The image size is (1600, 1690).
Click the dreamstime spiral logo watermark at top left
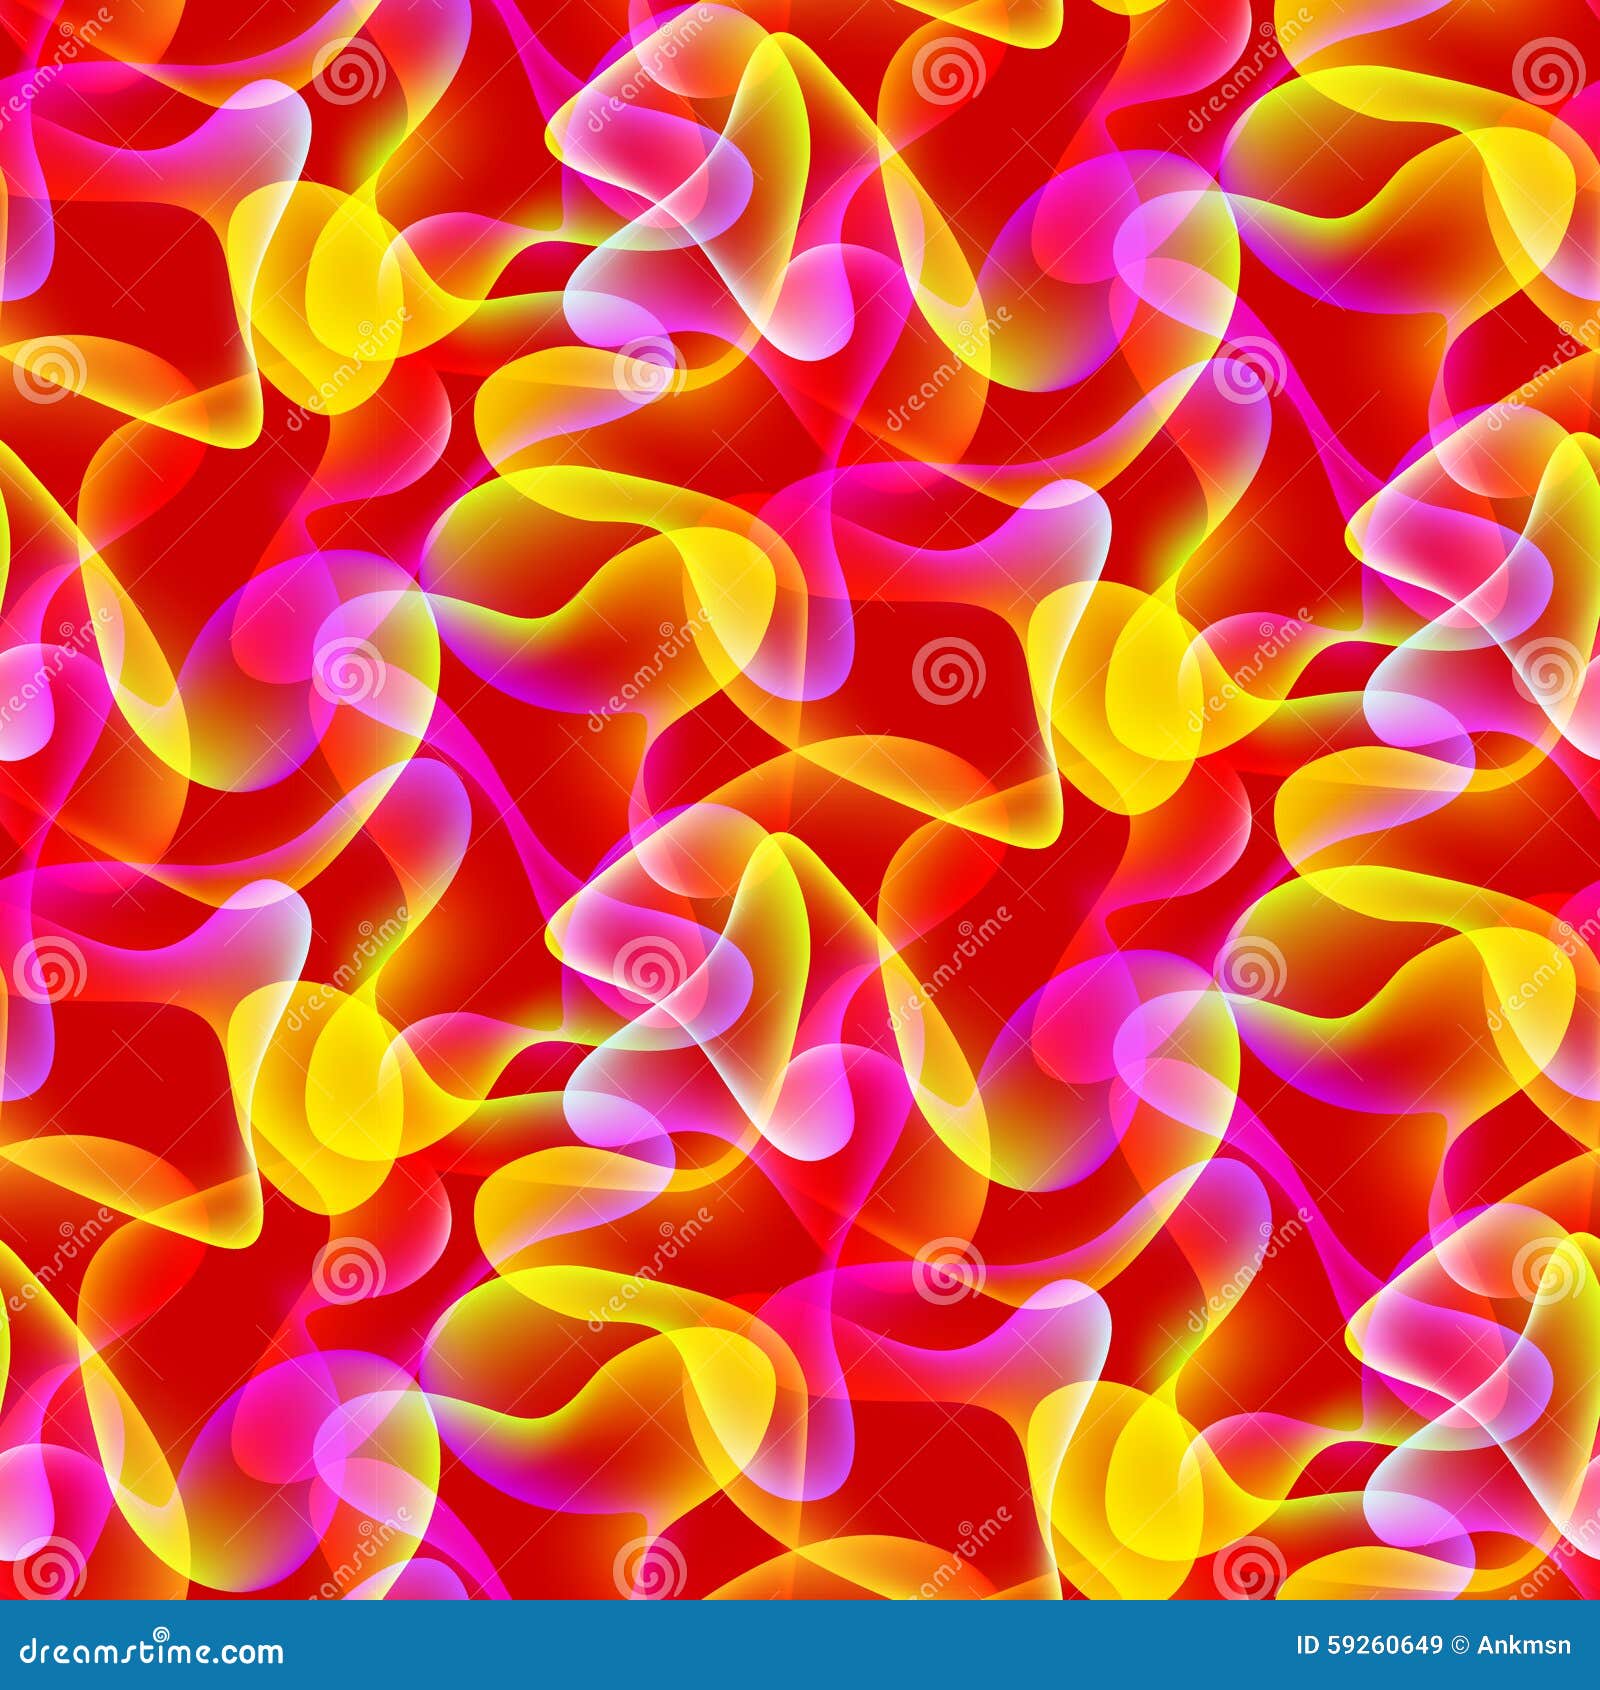[x=350, y=75]
